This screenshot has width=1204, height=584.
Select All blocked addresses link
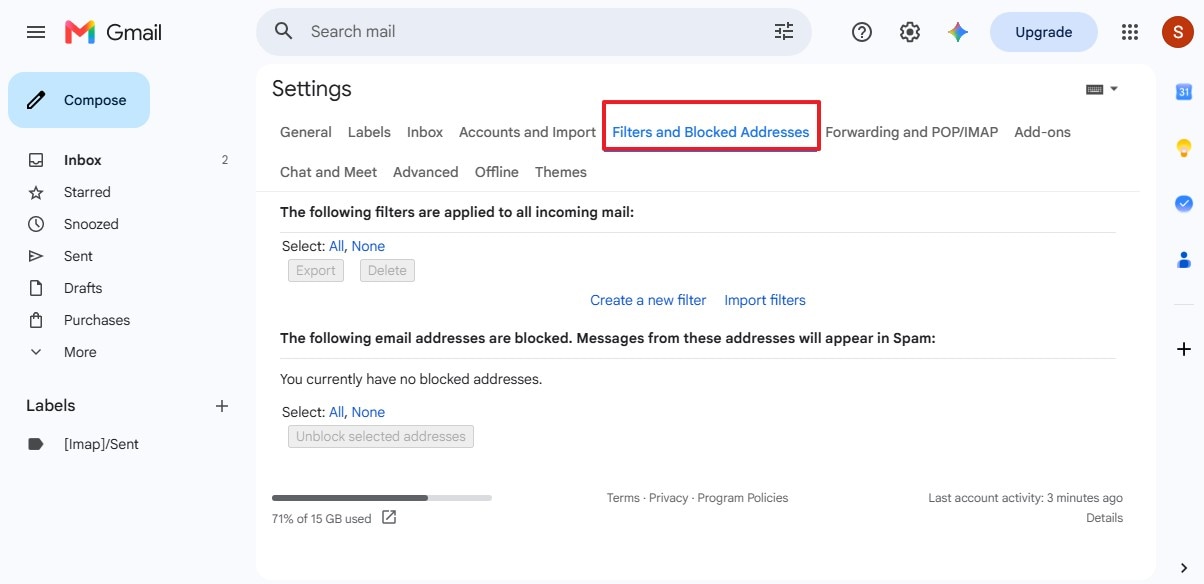coord(336,412)
